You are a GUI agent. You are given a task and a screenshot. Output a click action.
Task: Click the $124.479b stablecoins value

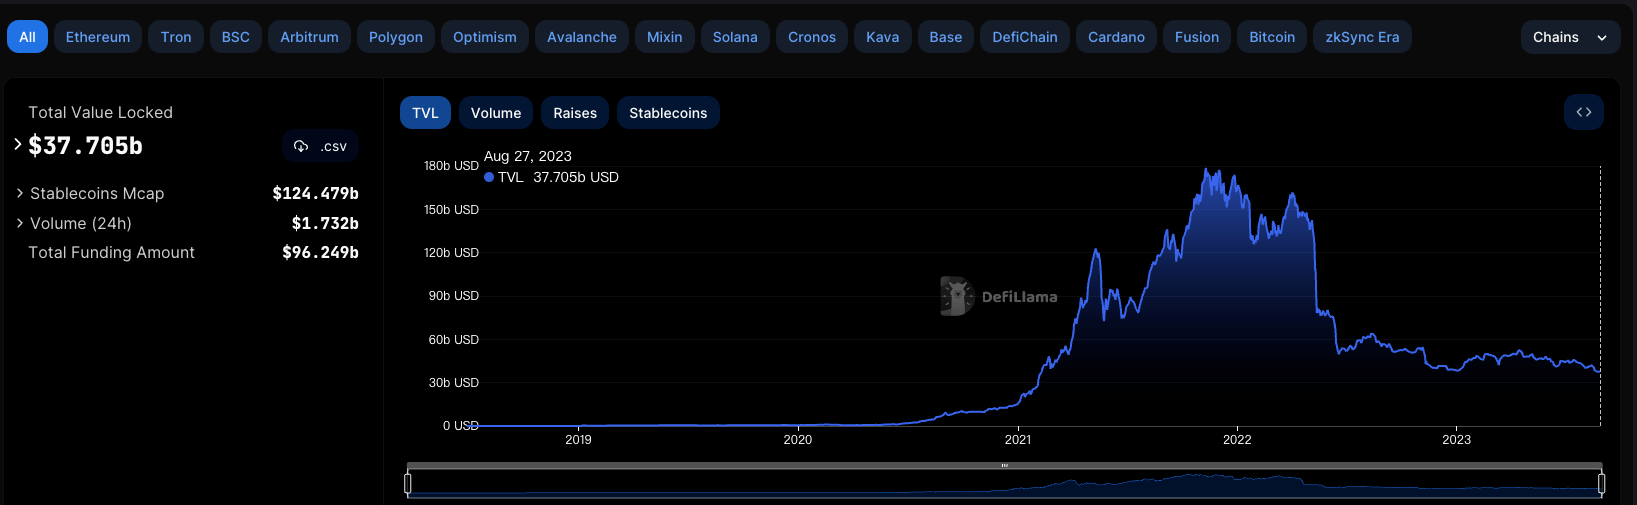coord(315,193)
